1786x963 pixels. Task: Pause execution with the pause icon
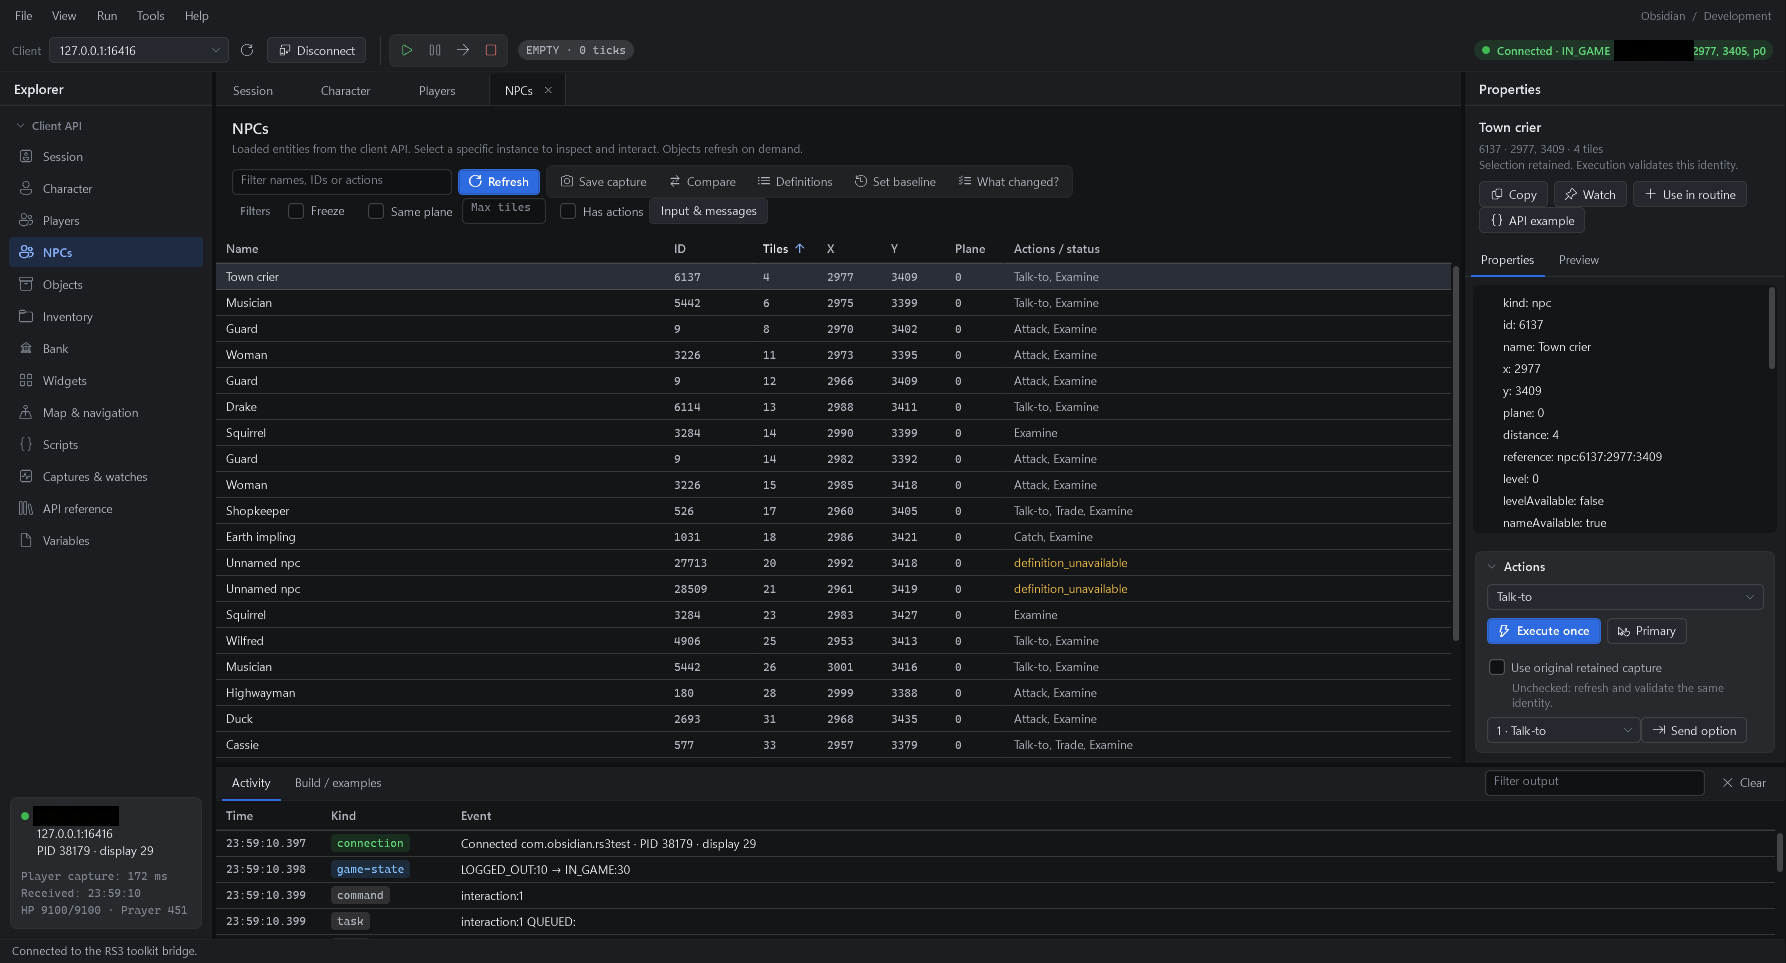435,50
